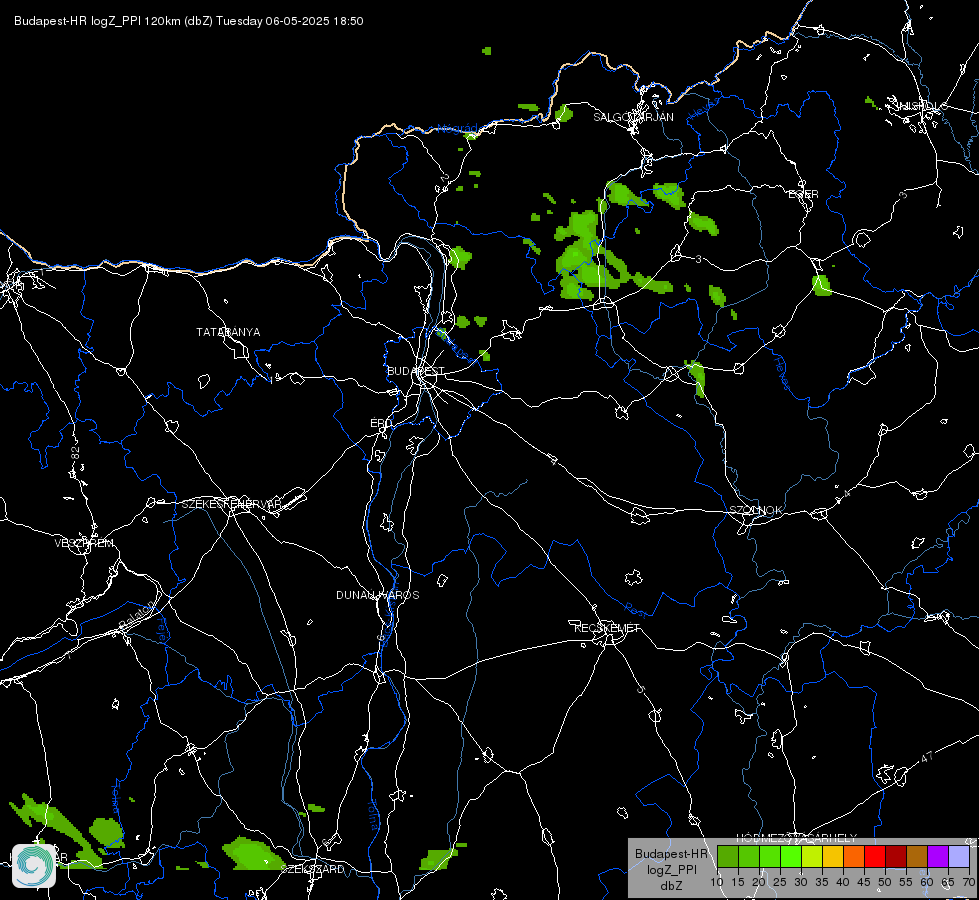Click the blue 'Balaton' lake label

135,615
